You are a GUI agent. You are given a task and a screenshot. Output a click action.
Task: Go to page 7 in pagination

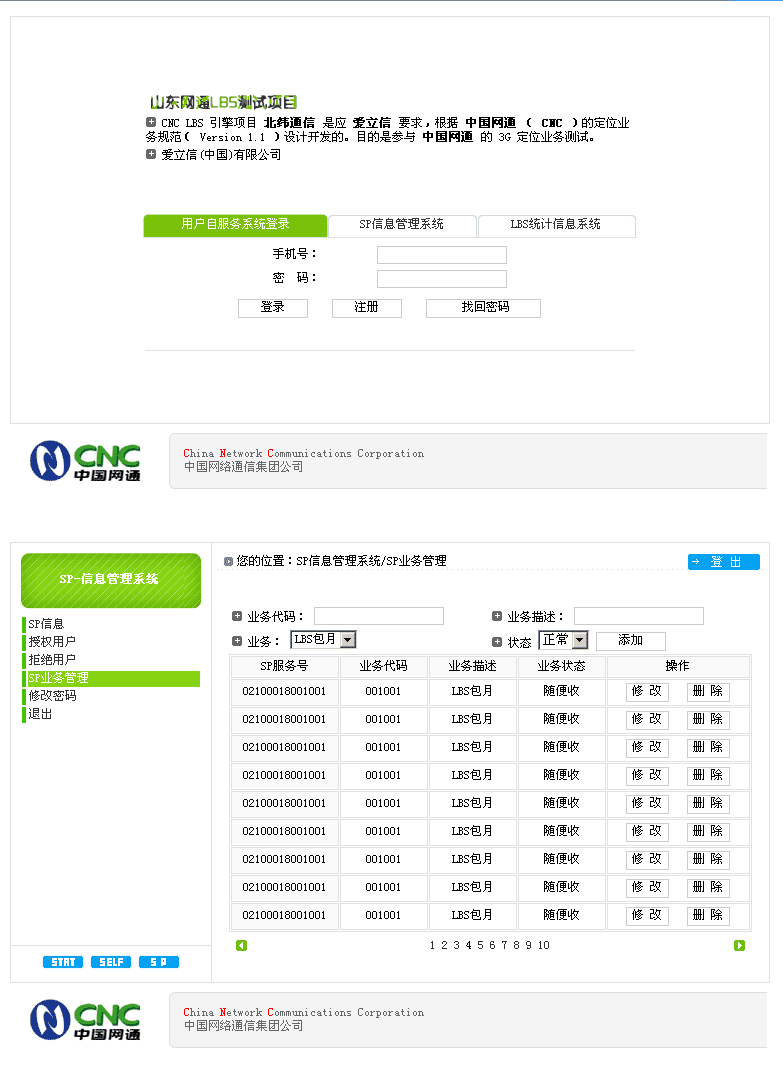point(505,945)
